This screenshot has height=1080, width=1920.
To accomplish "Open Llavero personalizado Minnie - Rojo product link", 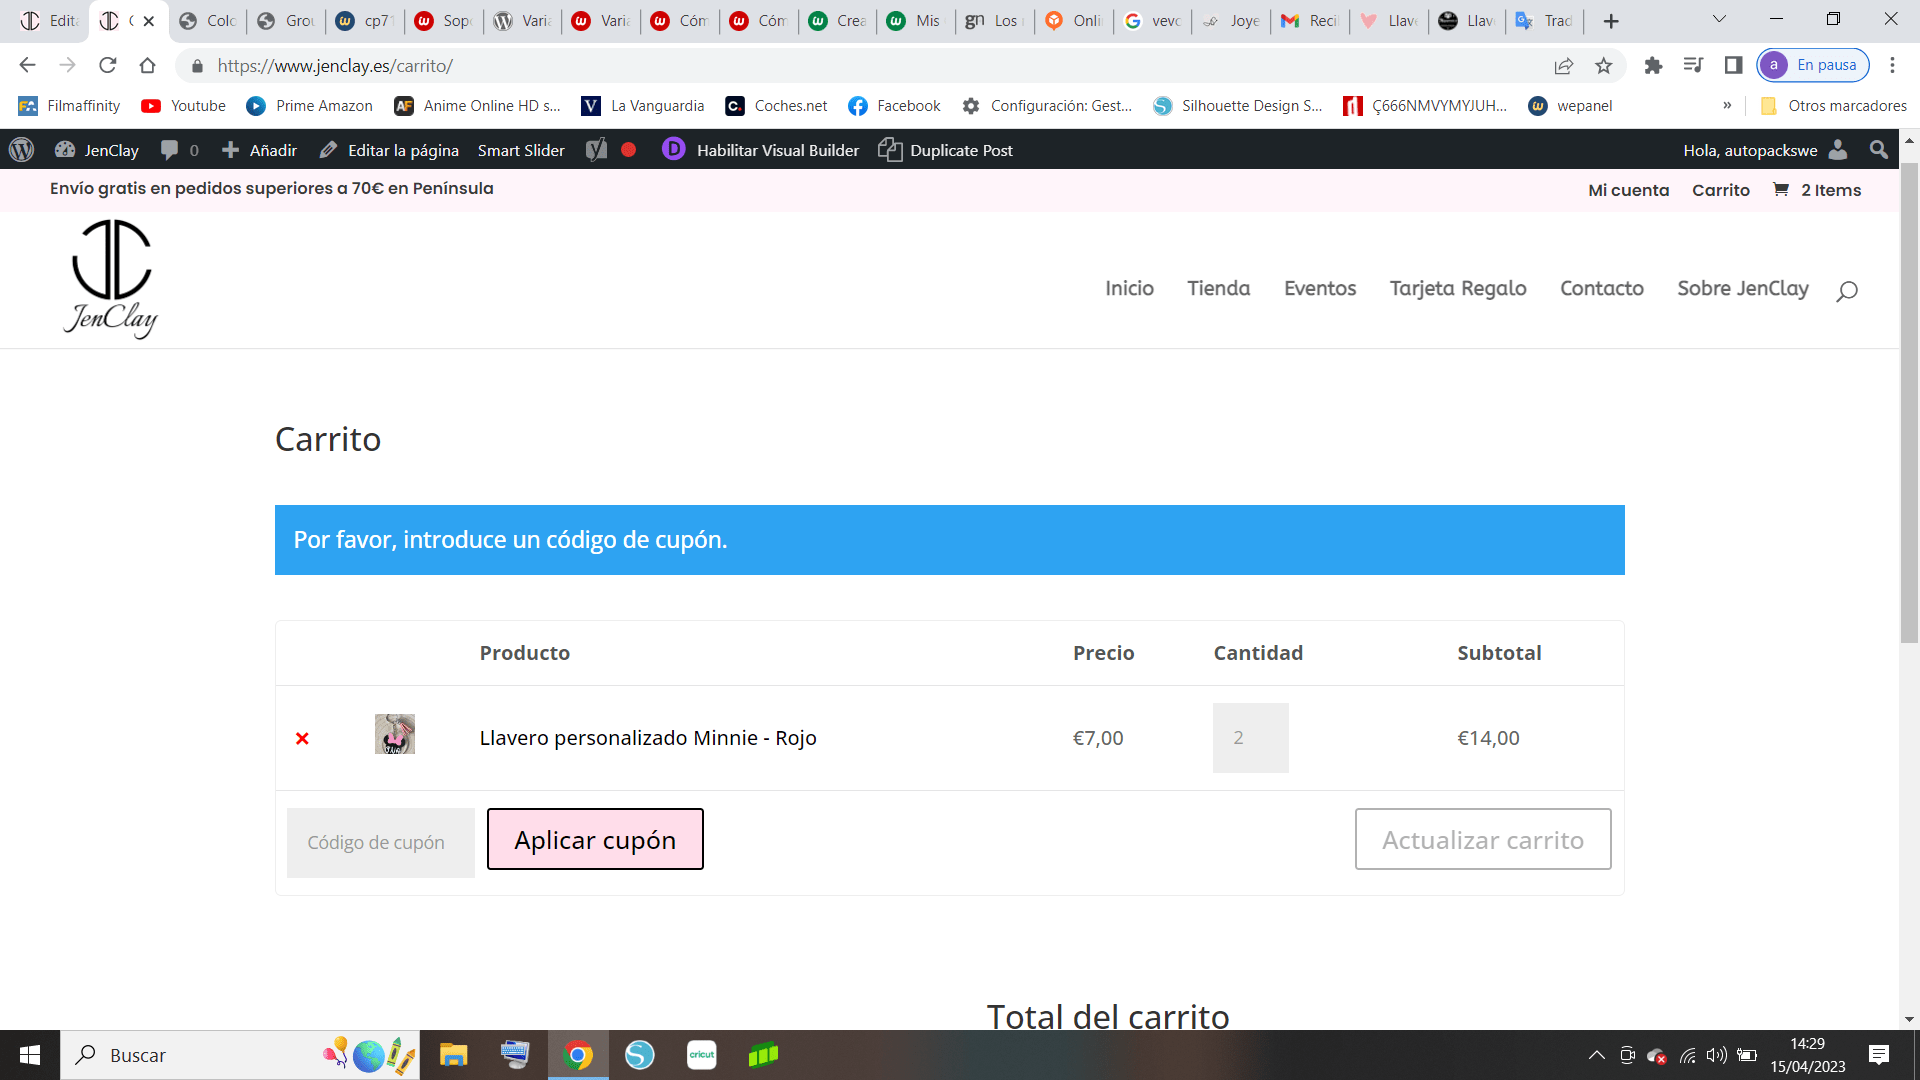I will [x=648, y=738].
